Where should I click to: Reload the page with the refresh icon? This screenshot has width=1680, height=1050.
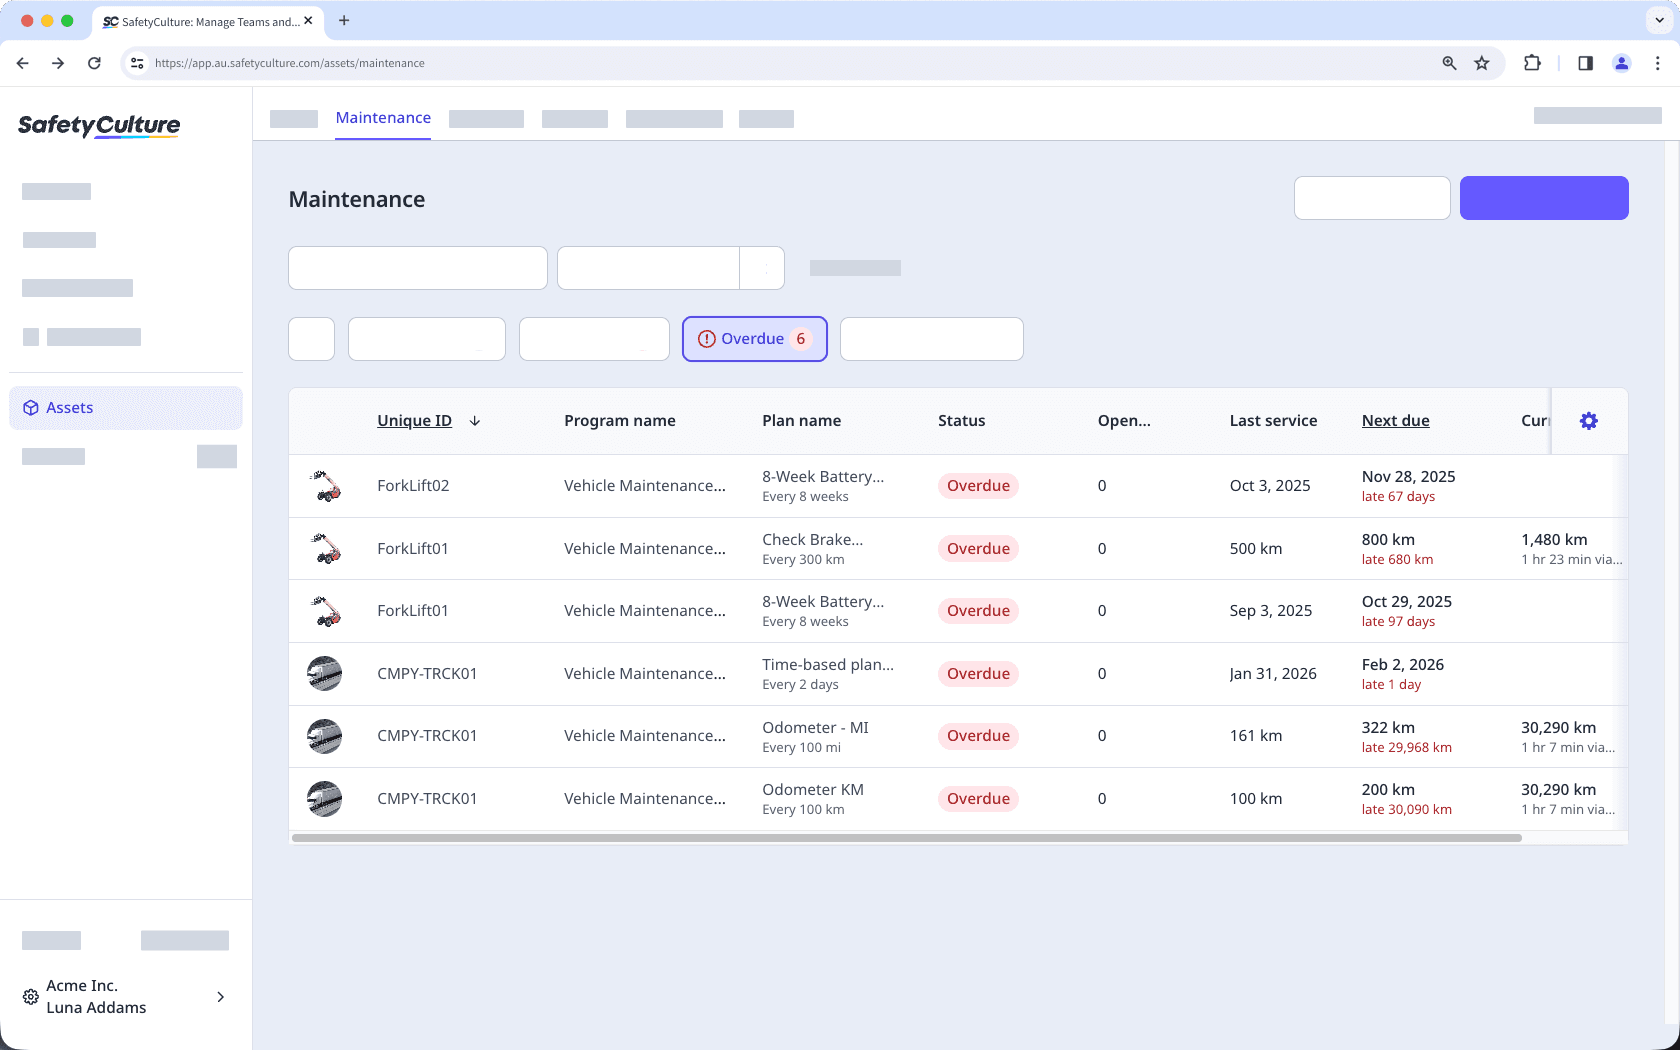[x=94, y=62]
